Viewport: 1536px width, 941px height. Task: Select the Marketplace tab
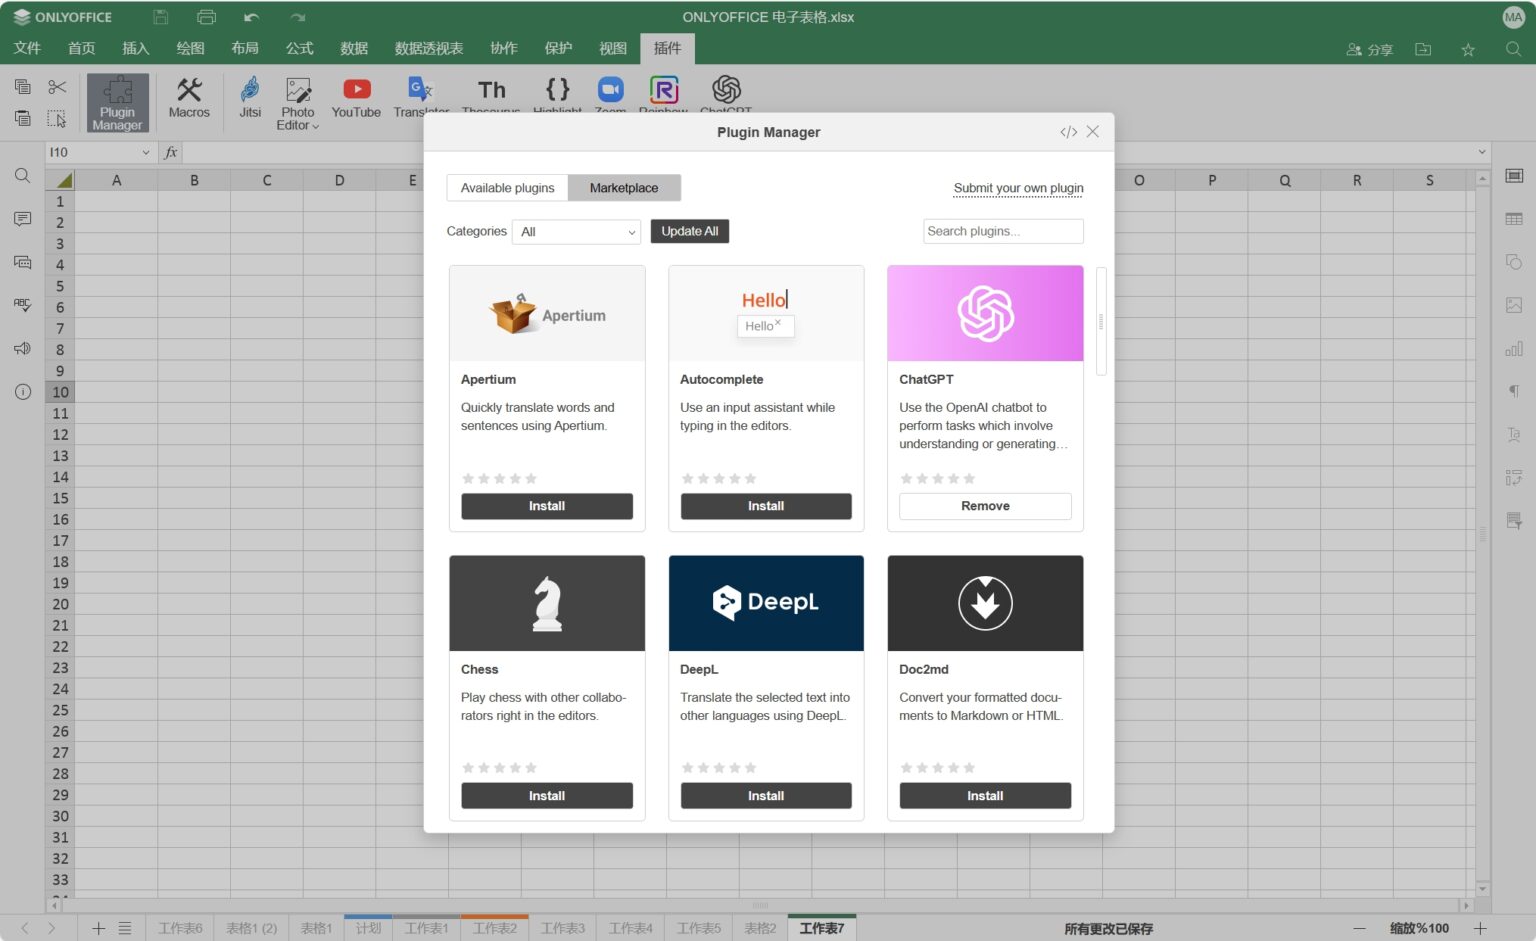point(624,188)
